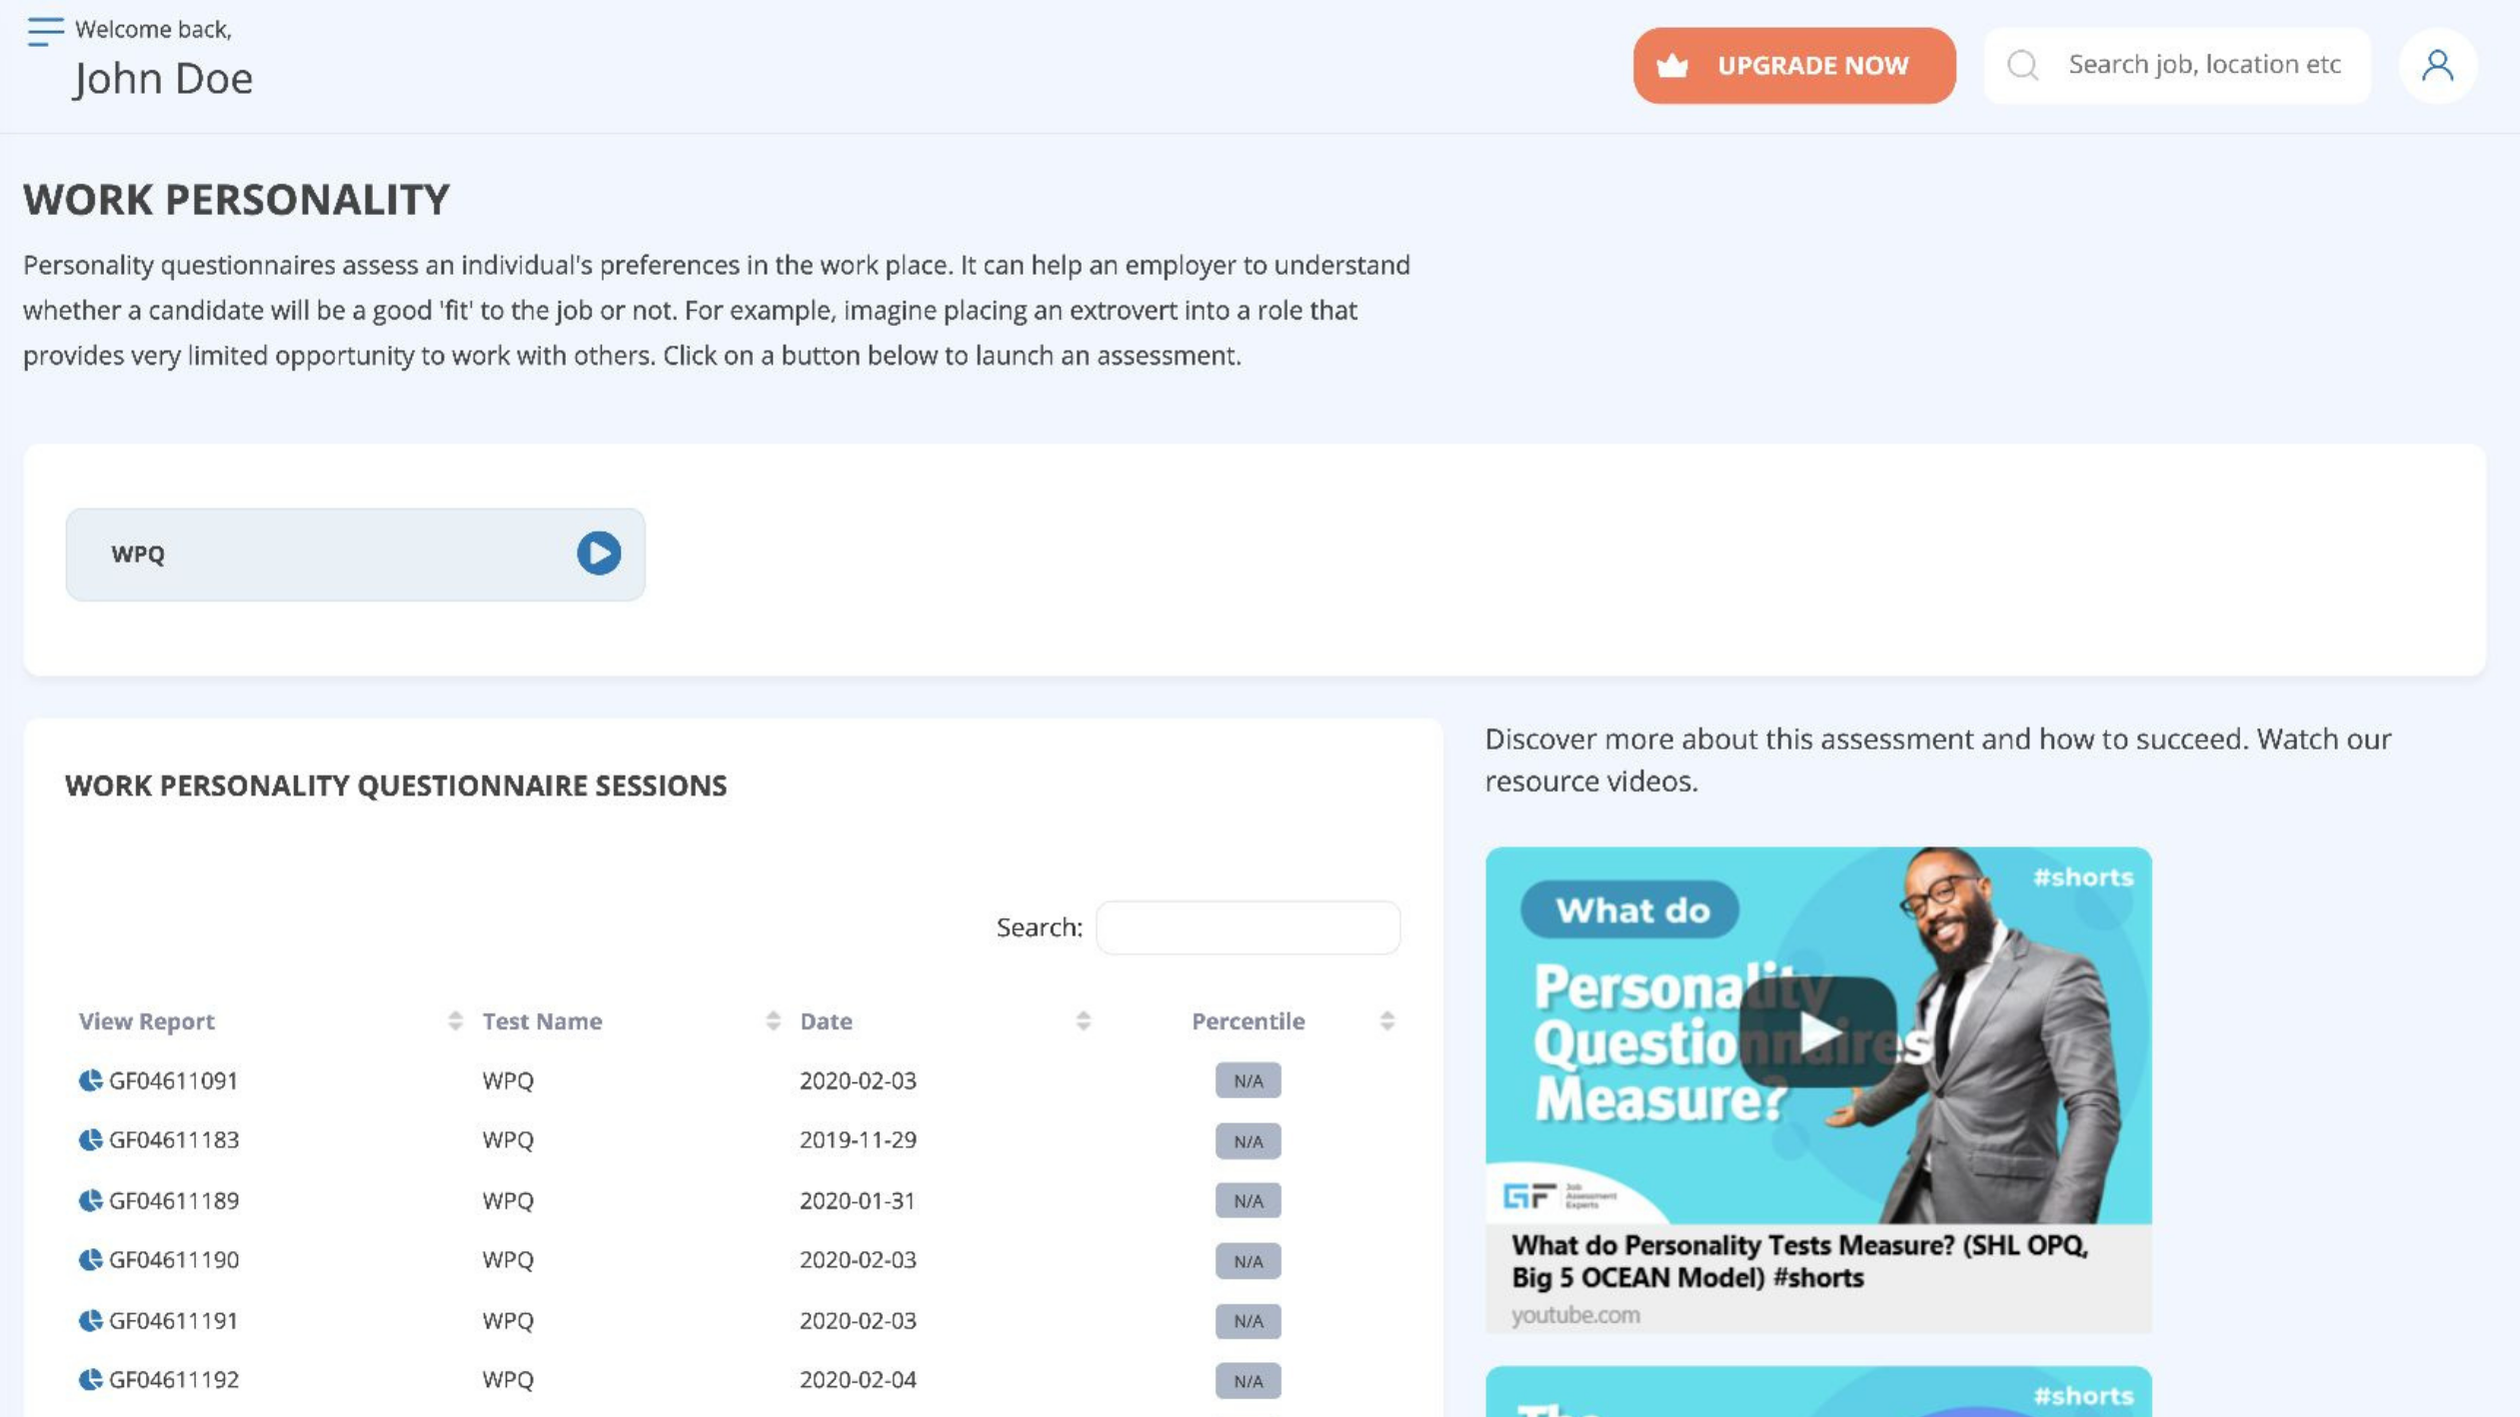Open the video title What do Personality Tests Measure
This screenshot has height=1417, width=2520.
(1799, 1261)
